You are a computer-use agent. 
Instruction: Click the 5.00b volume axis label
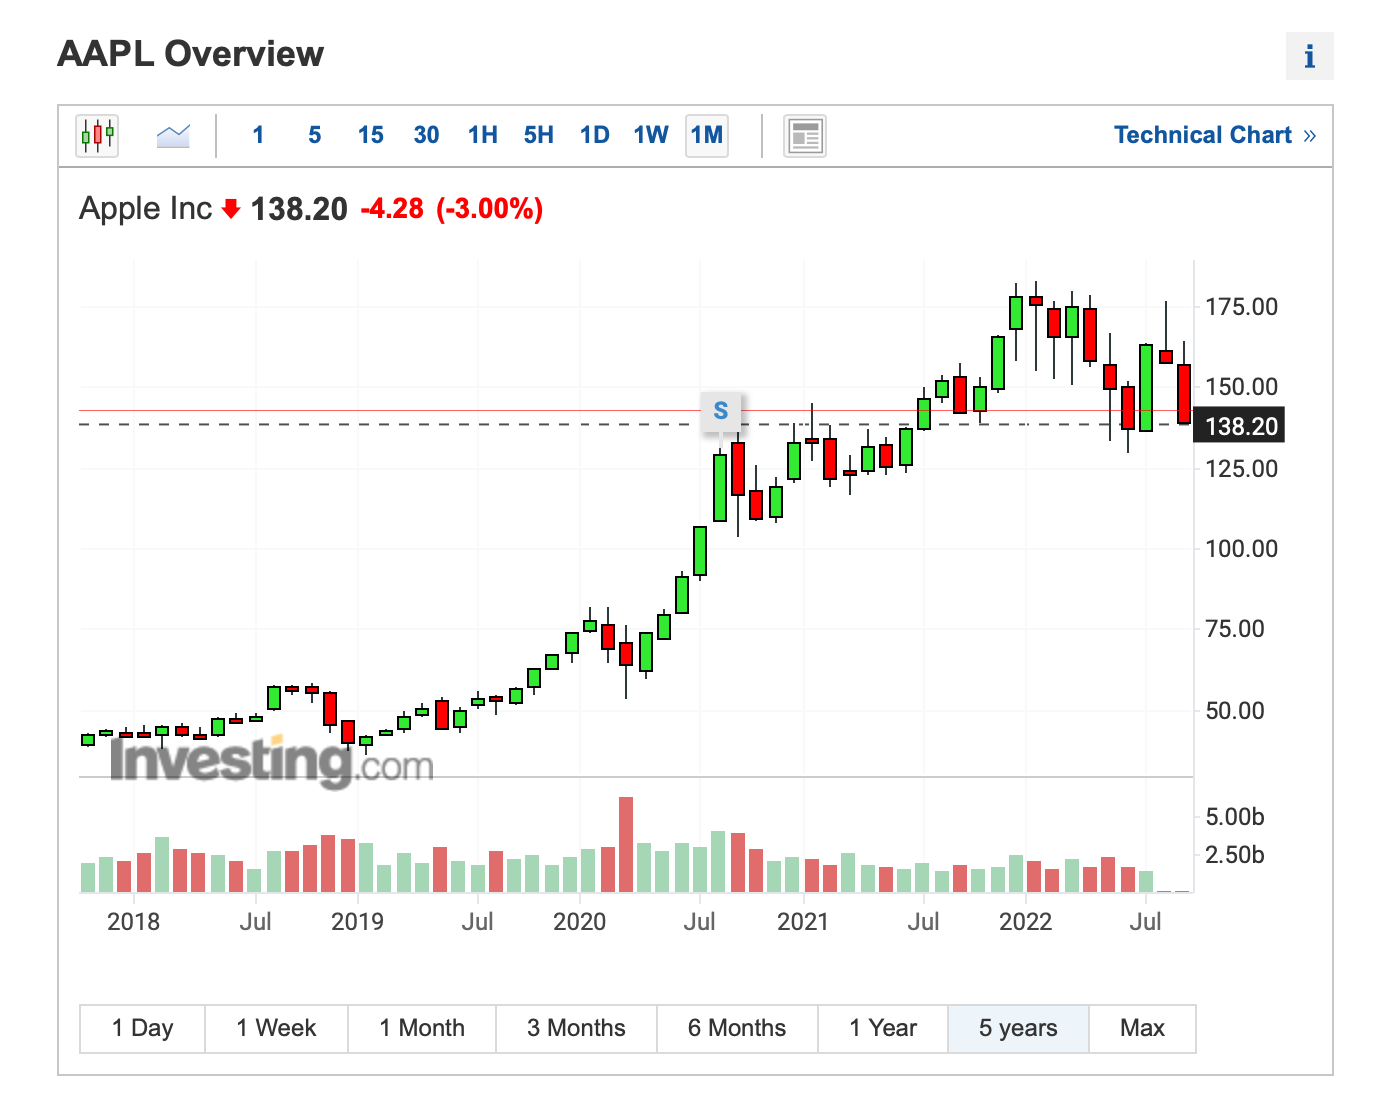1235,816
